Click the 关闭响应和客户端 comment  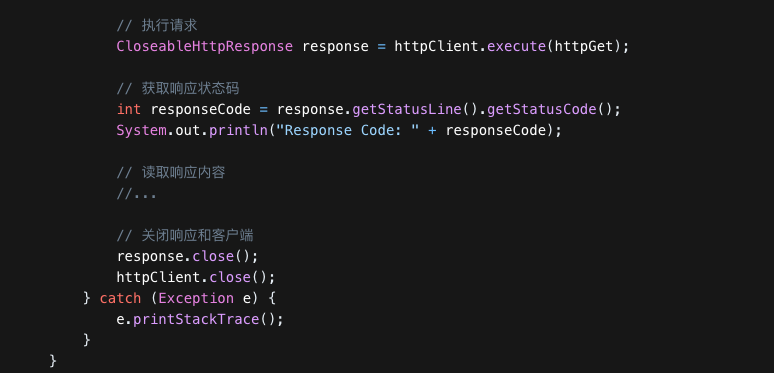185,235
